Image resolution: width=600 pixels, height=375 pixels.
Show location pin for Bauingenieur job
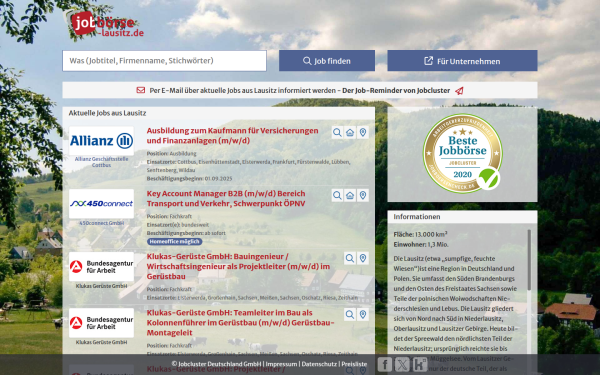[x=363, y=258]
